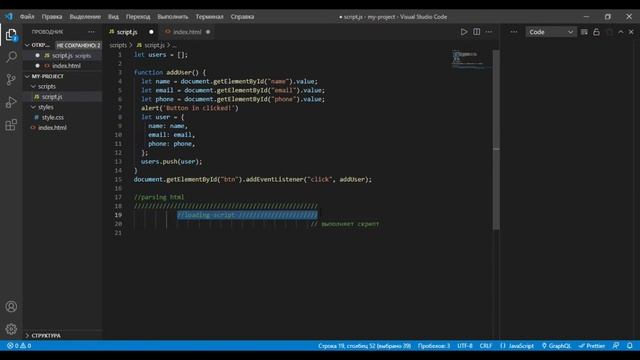The height and width of the screenshot is (360, 640).
Task: Collapse the MY-PROJECT folder section
Action: (27, 76)
